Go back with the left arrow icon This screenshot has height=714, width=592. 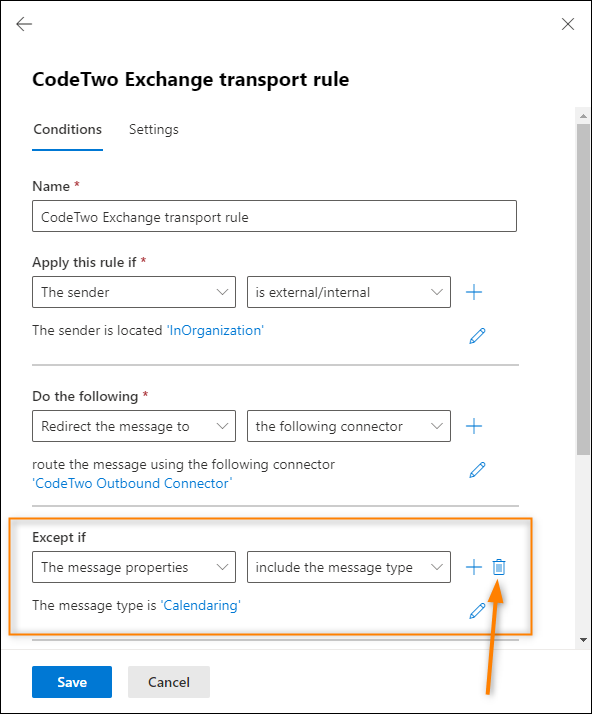[24, 24]
